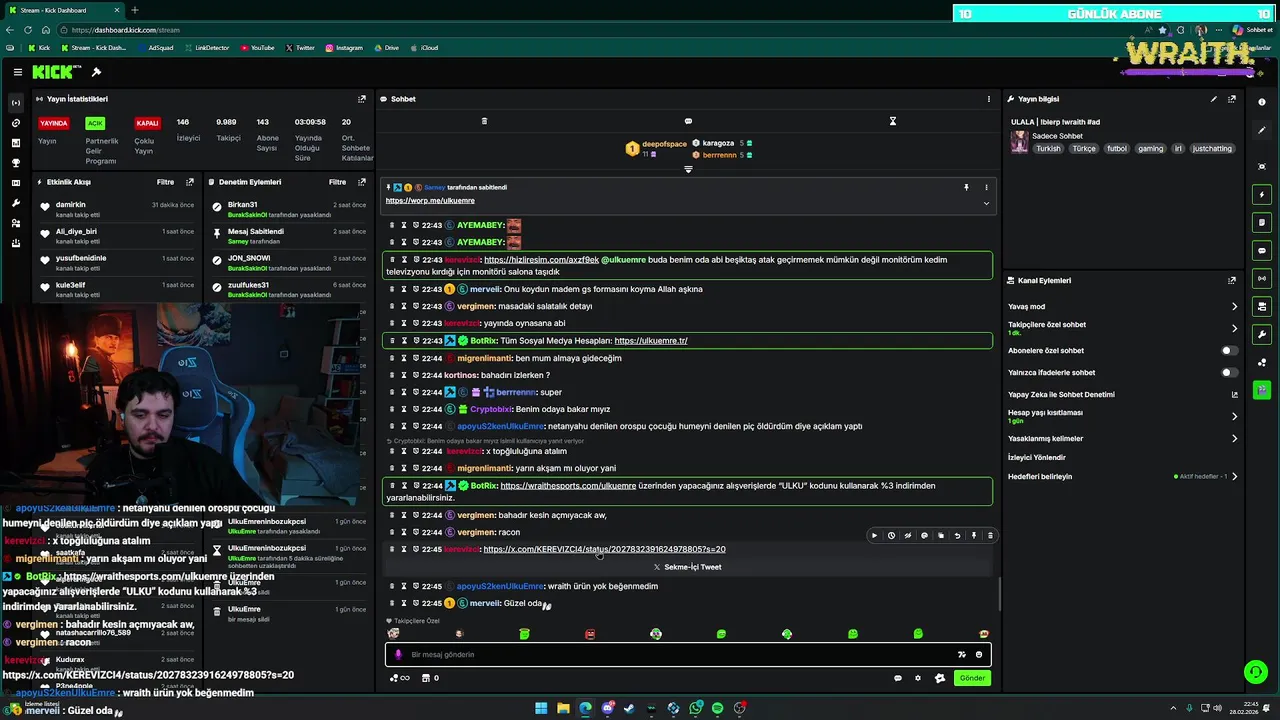Image resolution: width=1280 pixels, height=720 pixels.
Task: Expand the top chatters list arrow
Action: (688, 169)
